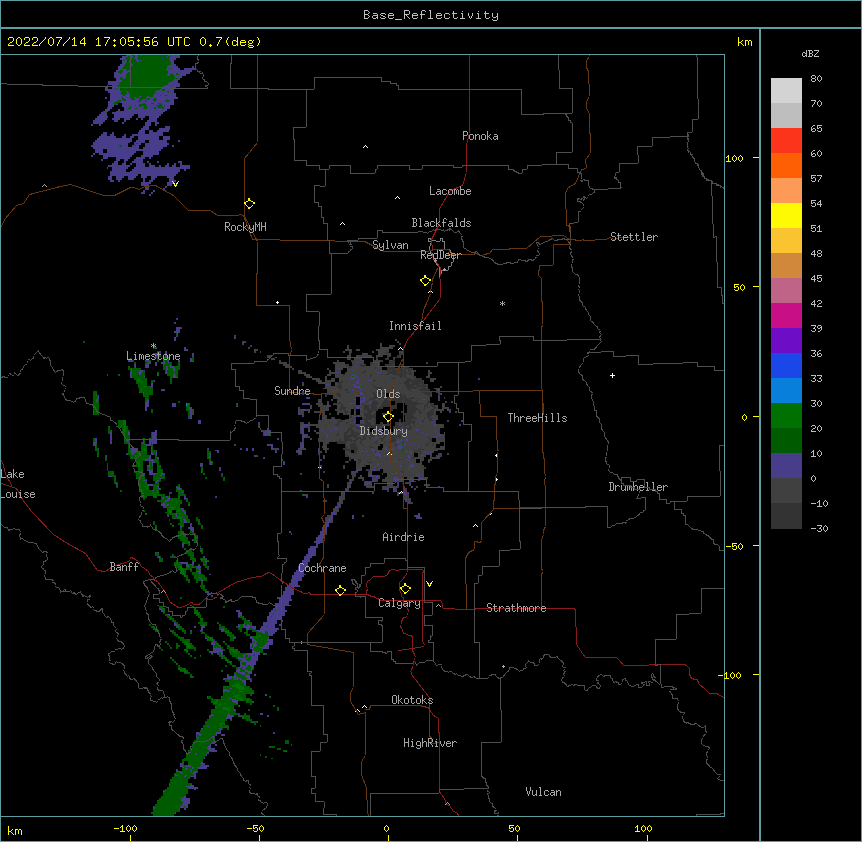
Task: Click the 50 tick on the vertical km axis
Action: (739, 287)
